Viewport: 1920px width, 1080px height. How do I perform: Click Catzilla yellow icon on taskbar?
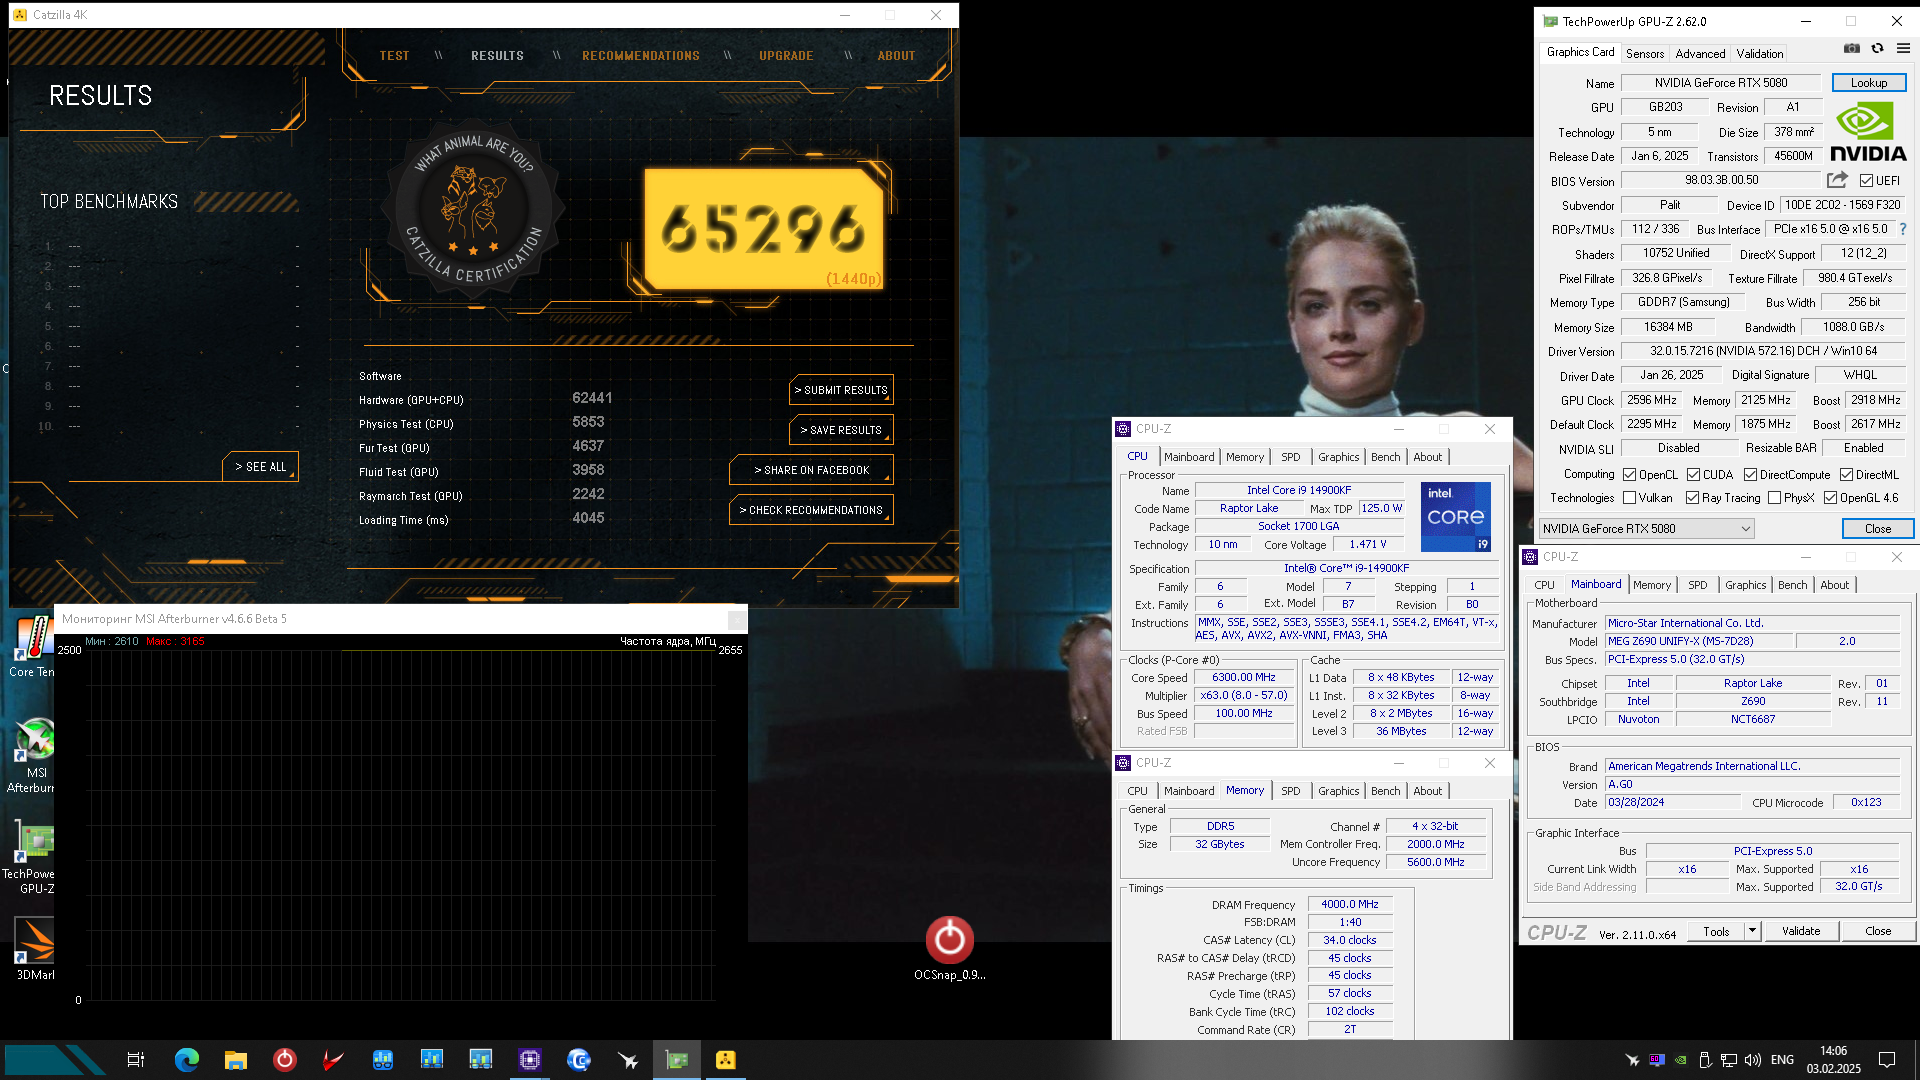726,1060
